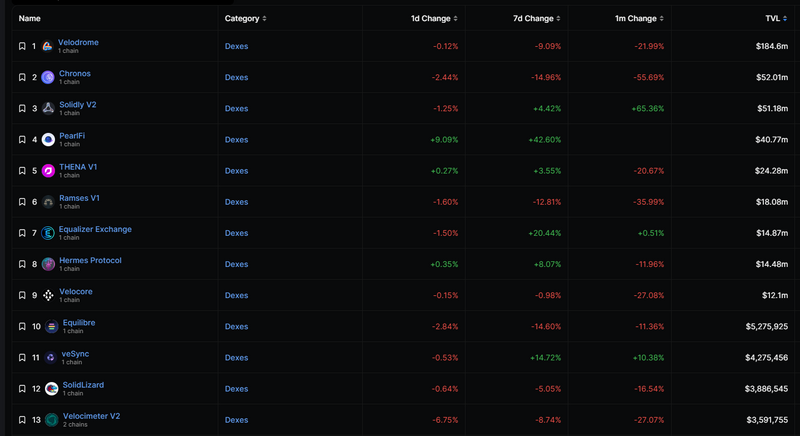Sort the table by Category column

245,18
